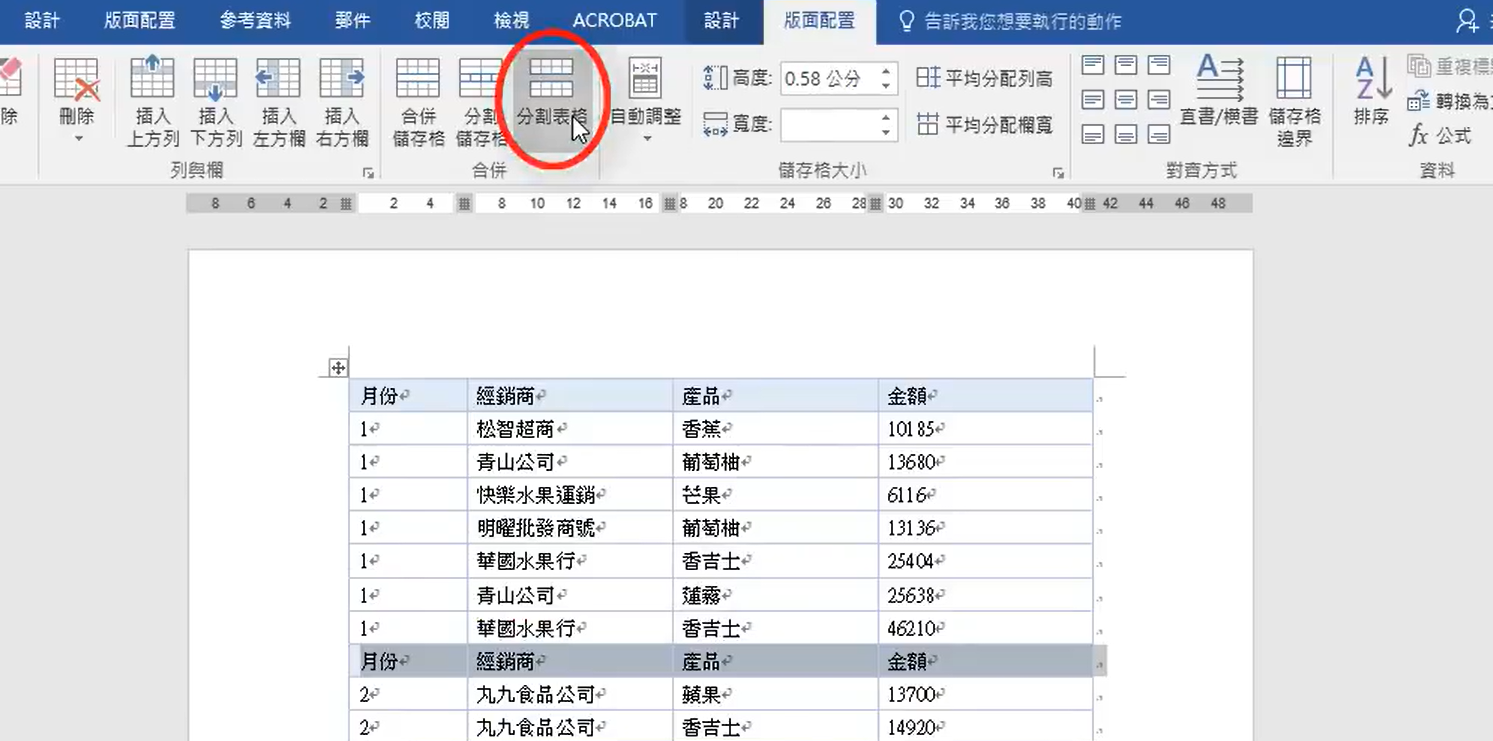Click 插入左方欄 (Insert Column Left)
The width and height of the screenshot is (1493, 741).
(278, 103)
